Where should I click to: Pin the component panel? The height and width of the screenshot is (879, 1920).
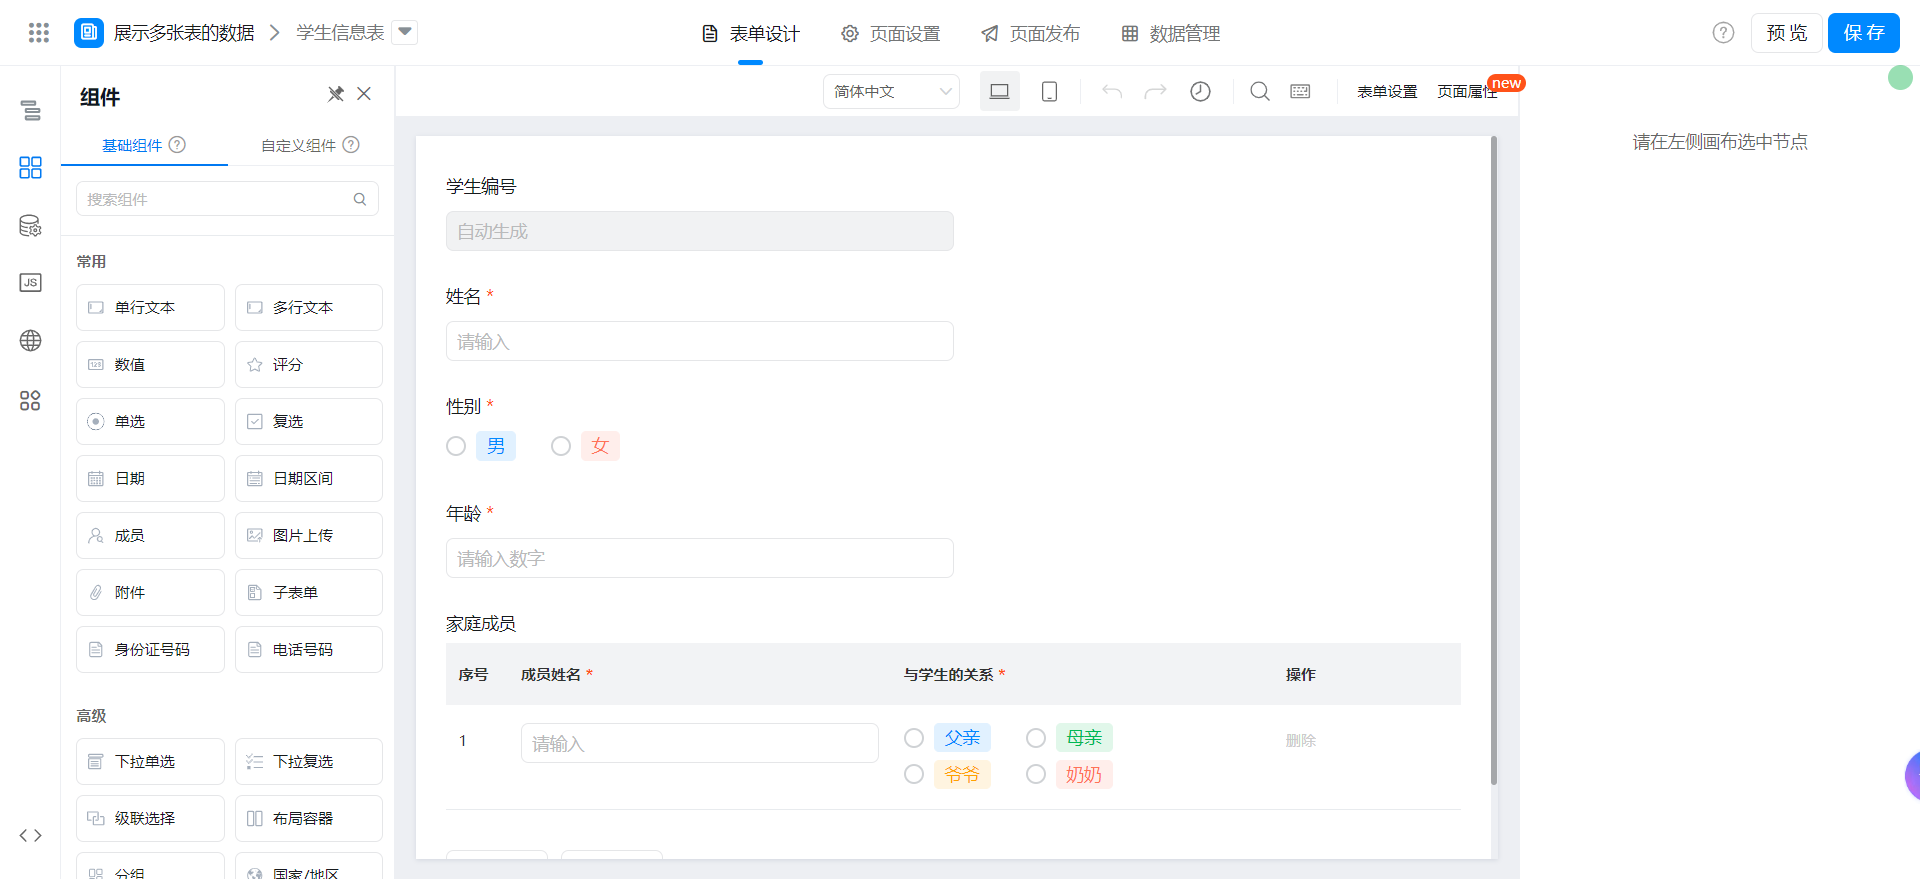pos(336,94)
